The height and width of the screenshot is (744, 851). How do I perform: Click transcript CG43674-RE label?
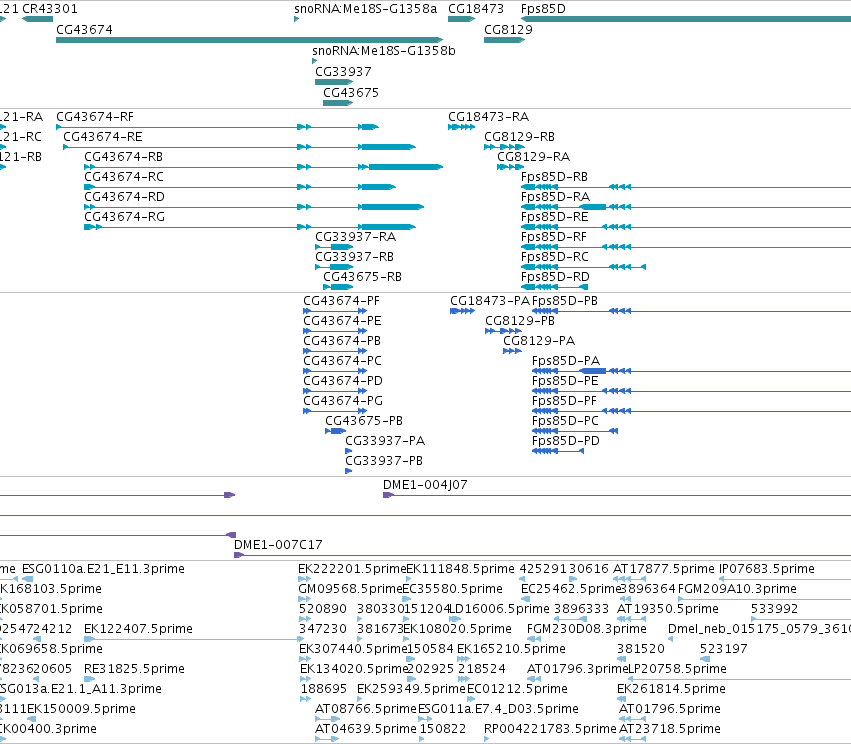point(103,137)
